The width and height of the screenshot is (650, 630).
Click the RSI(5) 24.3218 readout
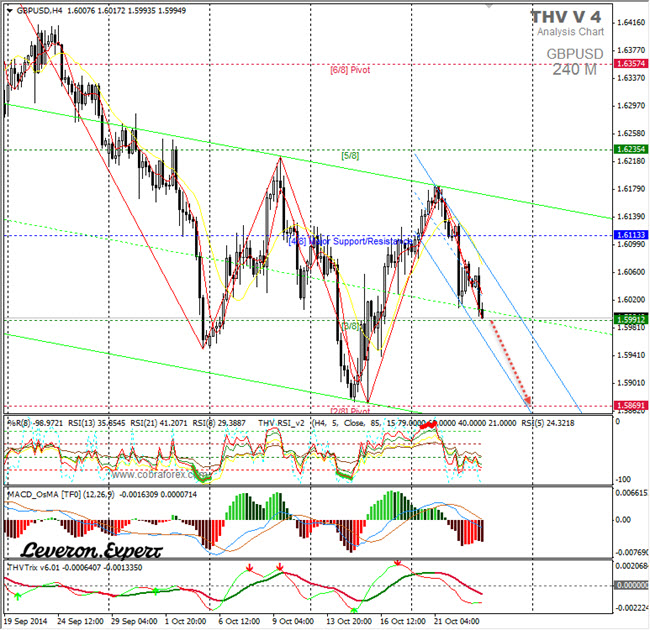tap(548, 423)
